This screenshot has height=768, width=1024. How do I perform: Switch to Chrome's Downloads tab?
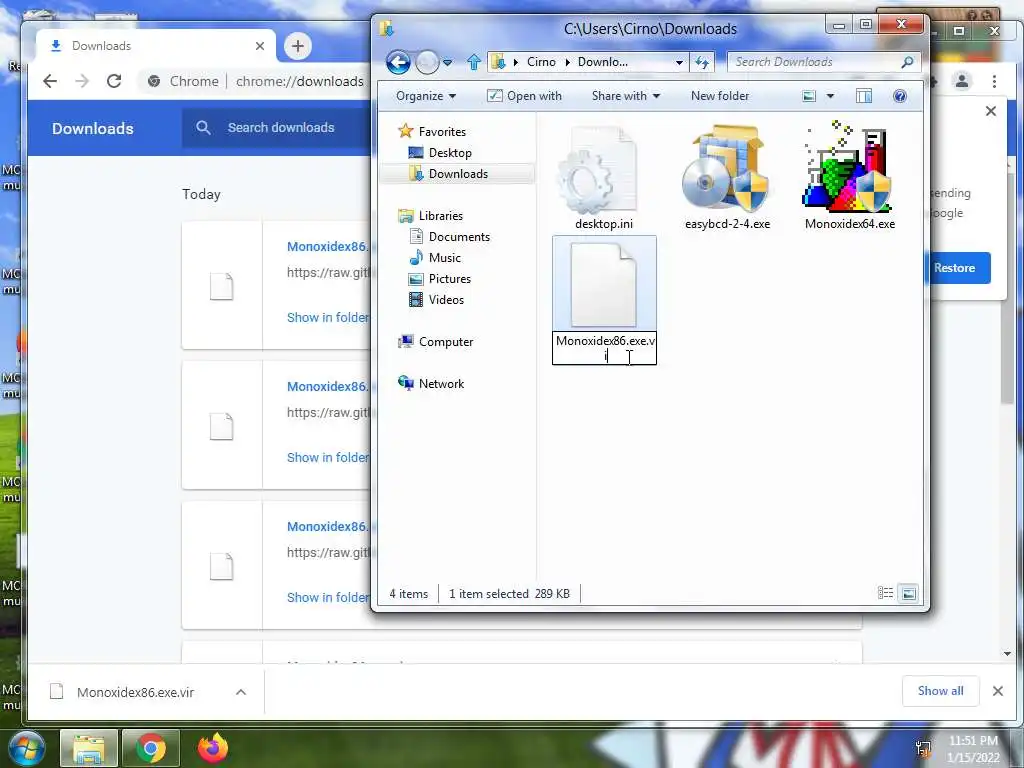157,46
